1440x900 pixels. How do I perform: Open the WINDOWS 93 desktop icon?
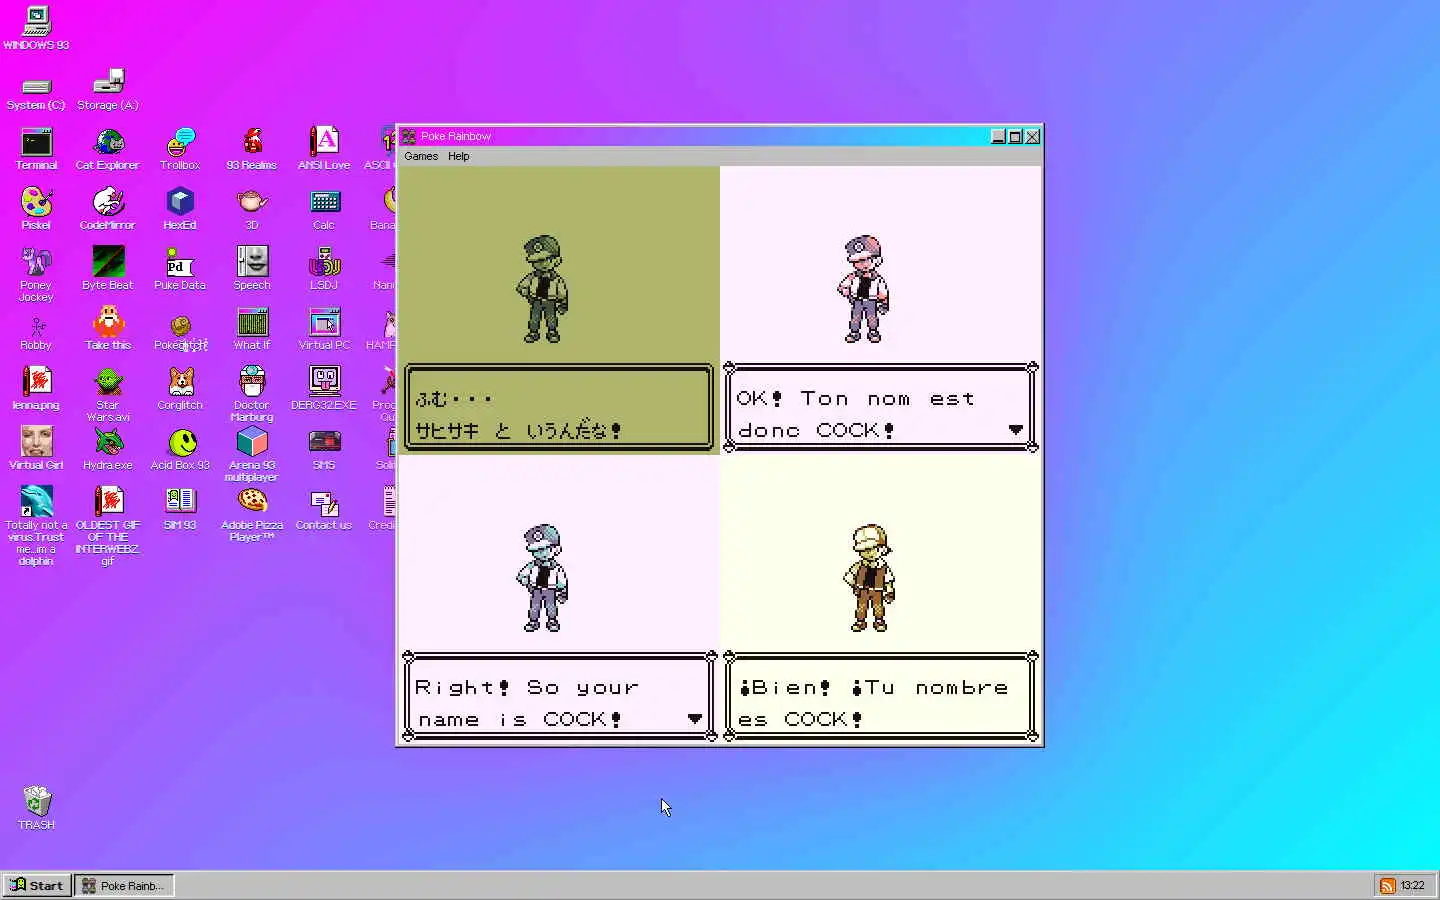[x=36, y=28]
